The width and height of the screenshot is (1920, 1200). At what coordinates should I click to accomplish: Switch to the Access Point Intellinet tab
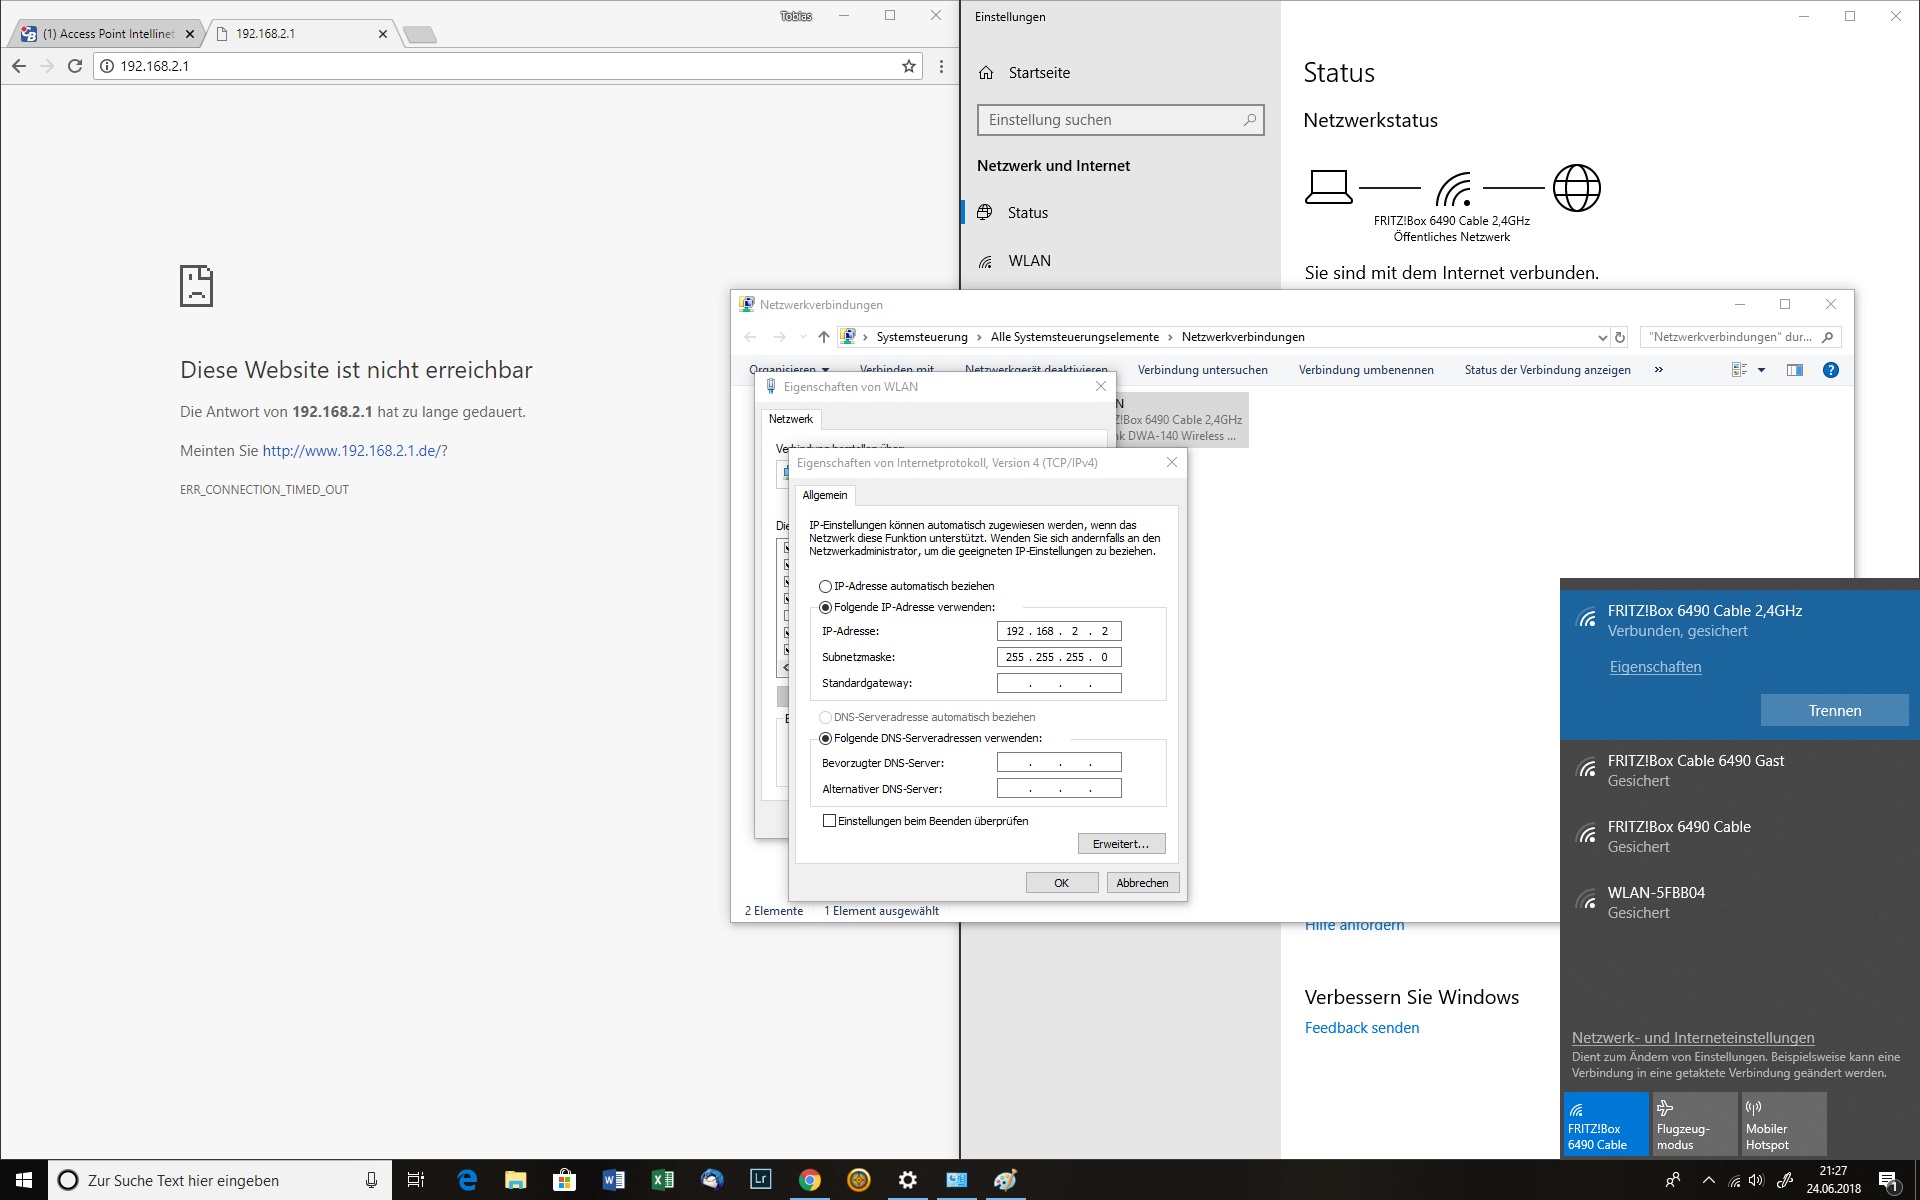click(107, 33)
